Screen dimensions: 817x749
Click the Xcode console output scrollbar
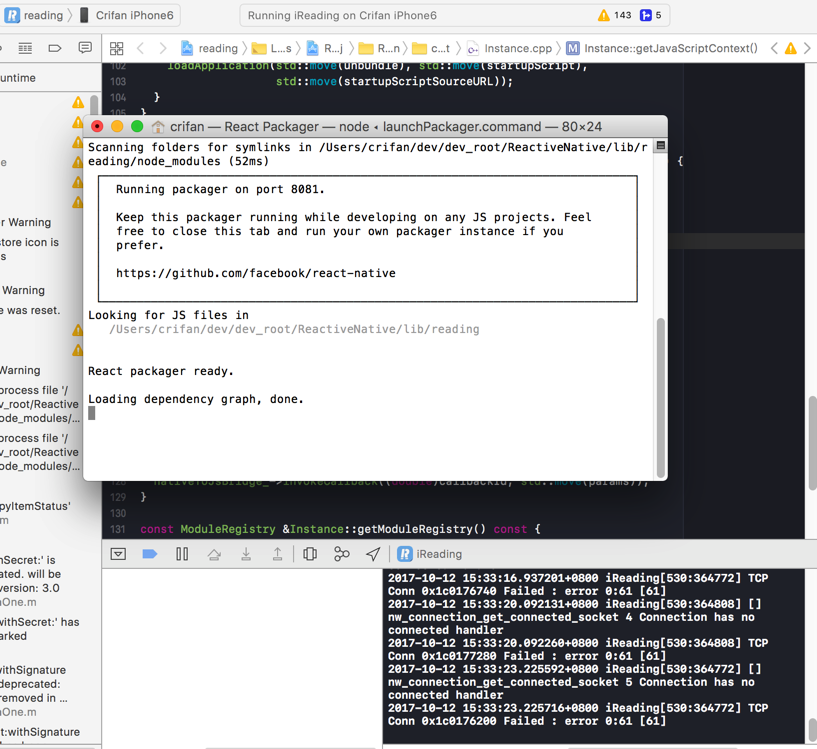(812, 729)
